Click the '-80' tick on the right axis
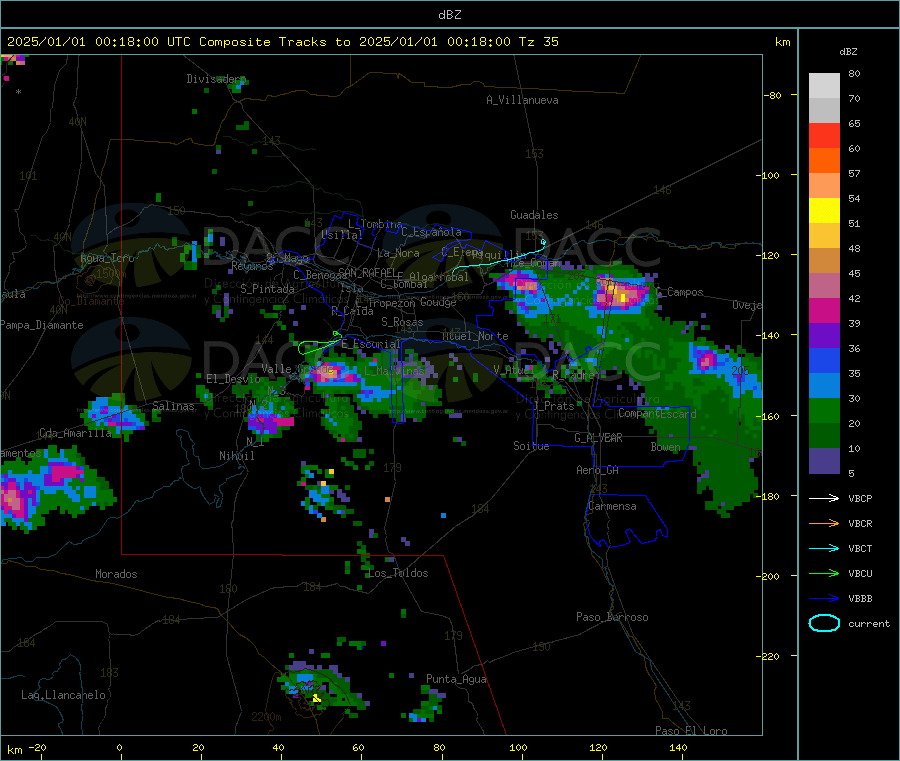900x761 pixels. click(x=772, y=95)
